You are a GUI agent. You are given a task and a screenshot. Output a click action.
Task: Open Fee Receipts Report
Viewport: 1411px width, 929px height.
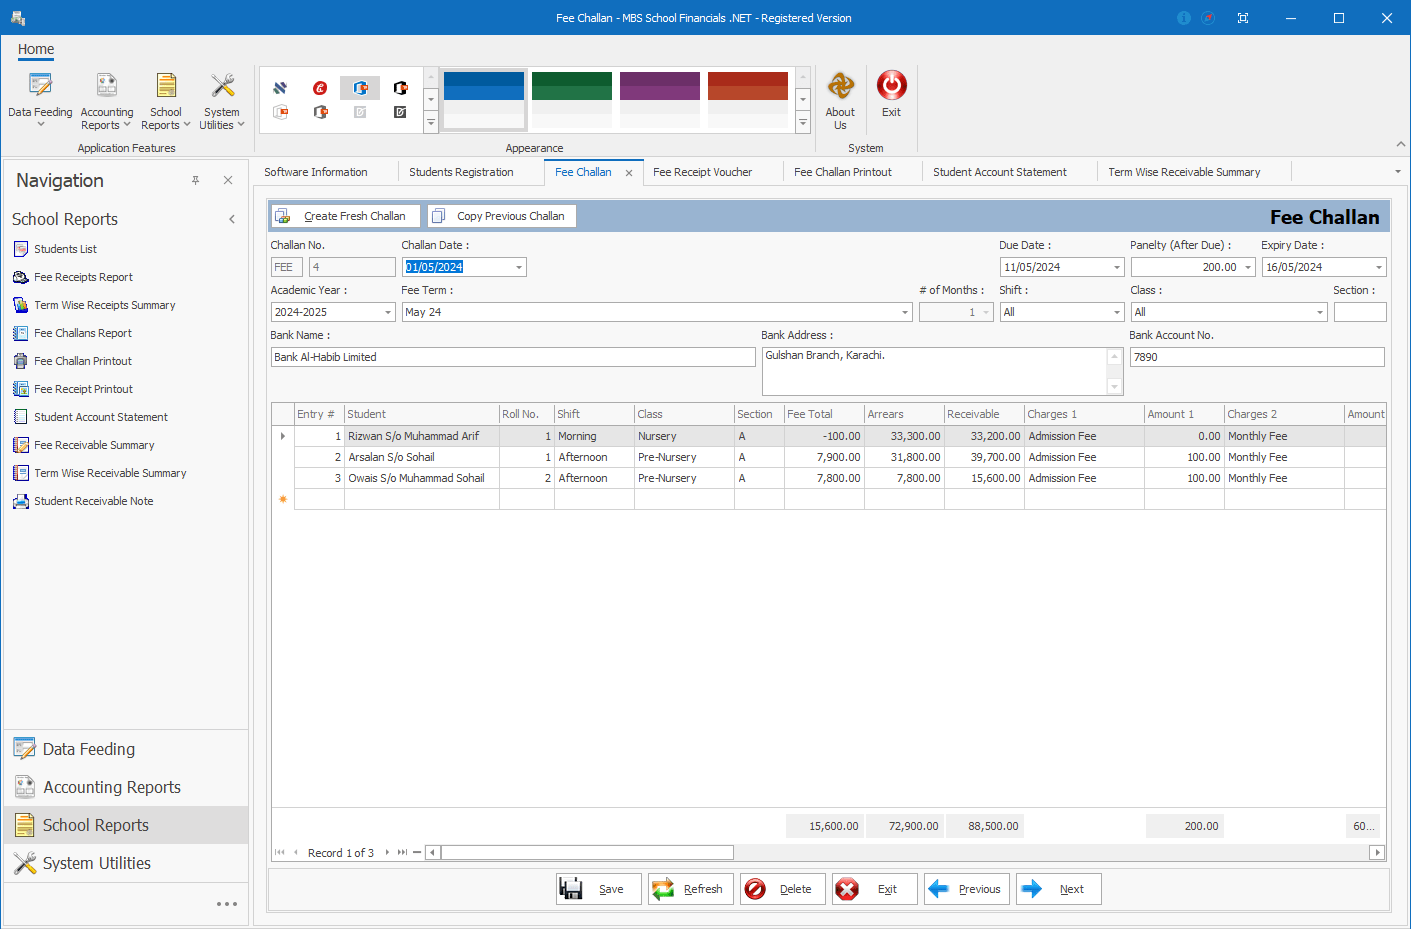(x=83, y=277)
